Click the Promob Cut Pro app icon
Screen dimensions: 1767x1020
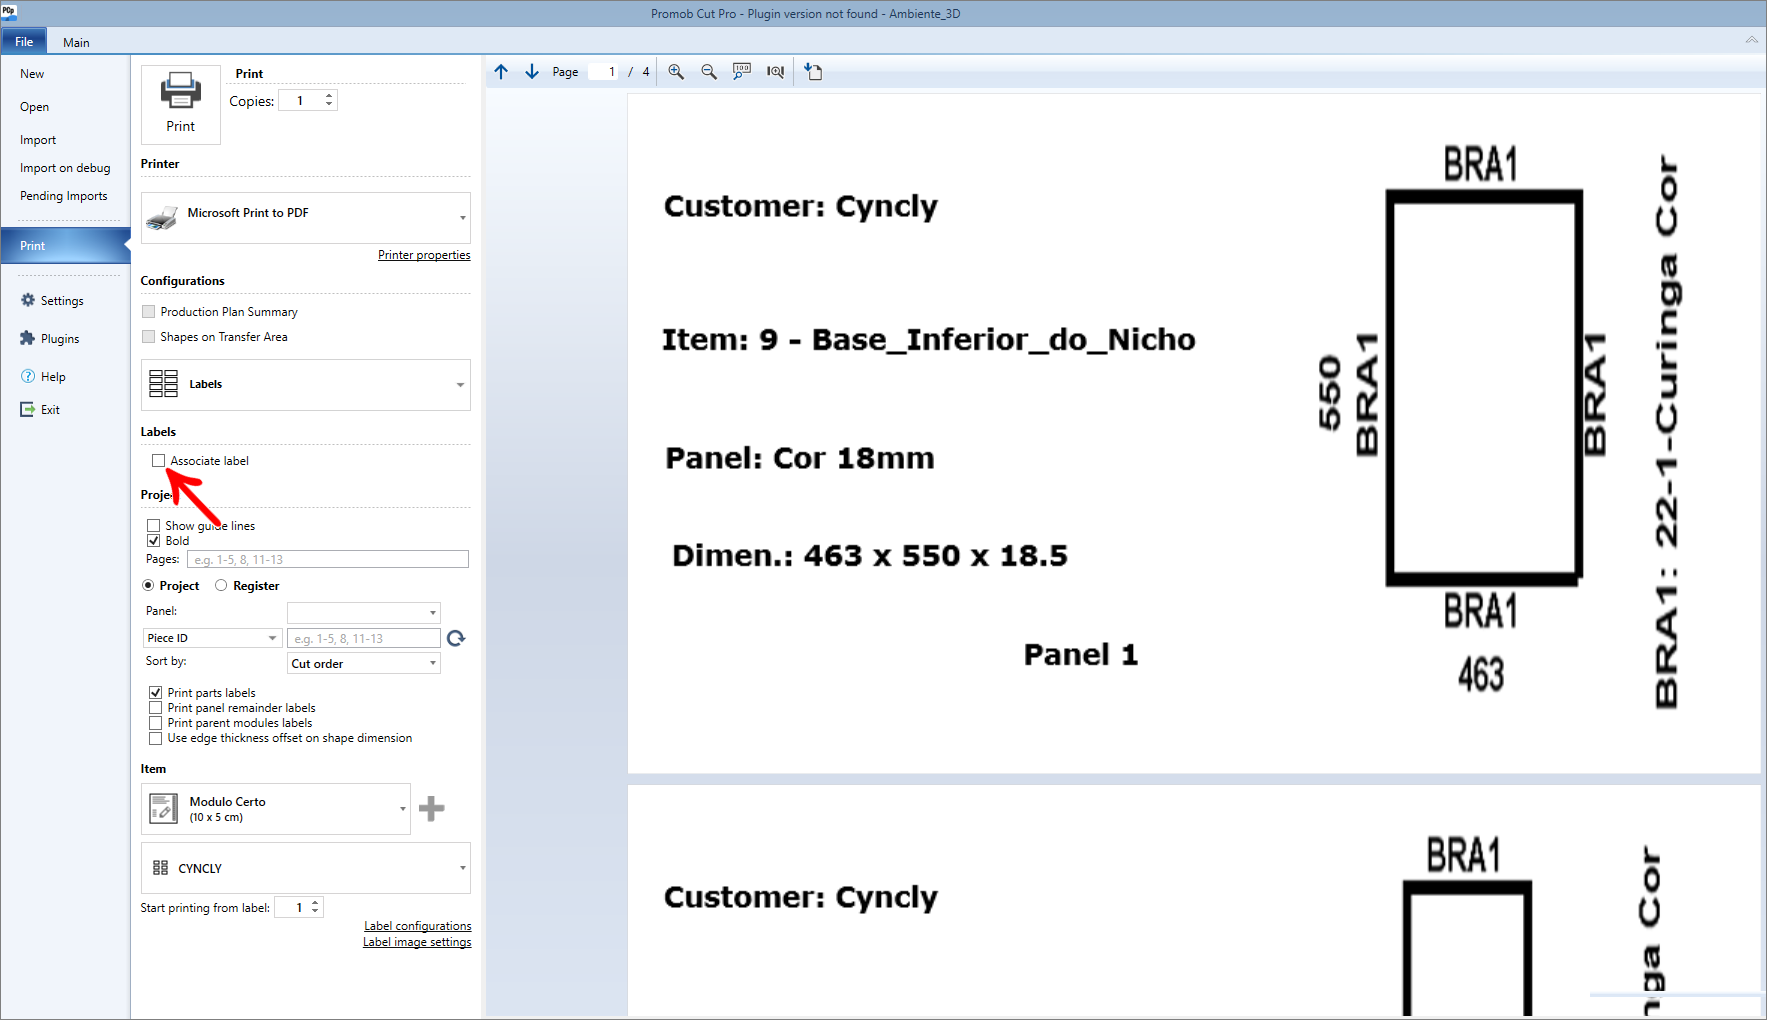(9, 11)
